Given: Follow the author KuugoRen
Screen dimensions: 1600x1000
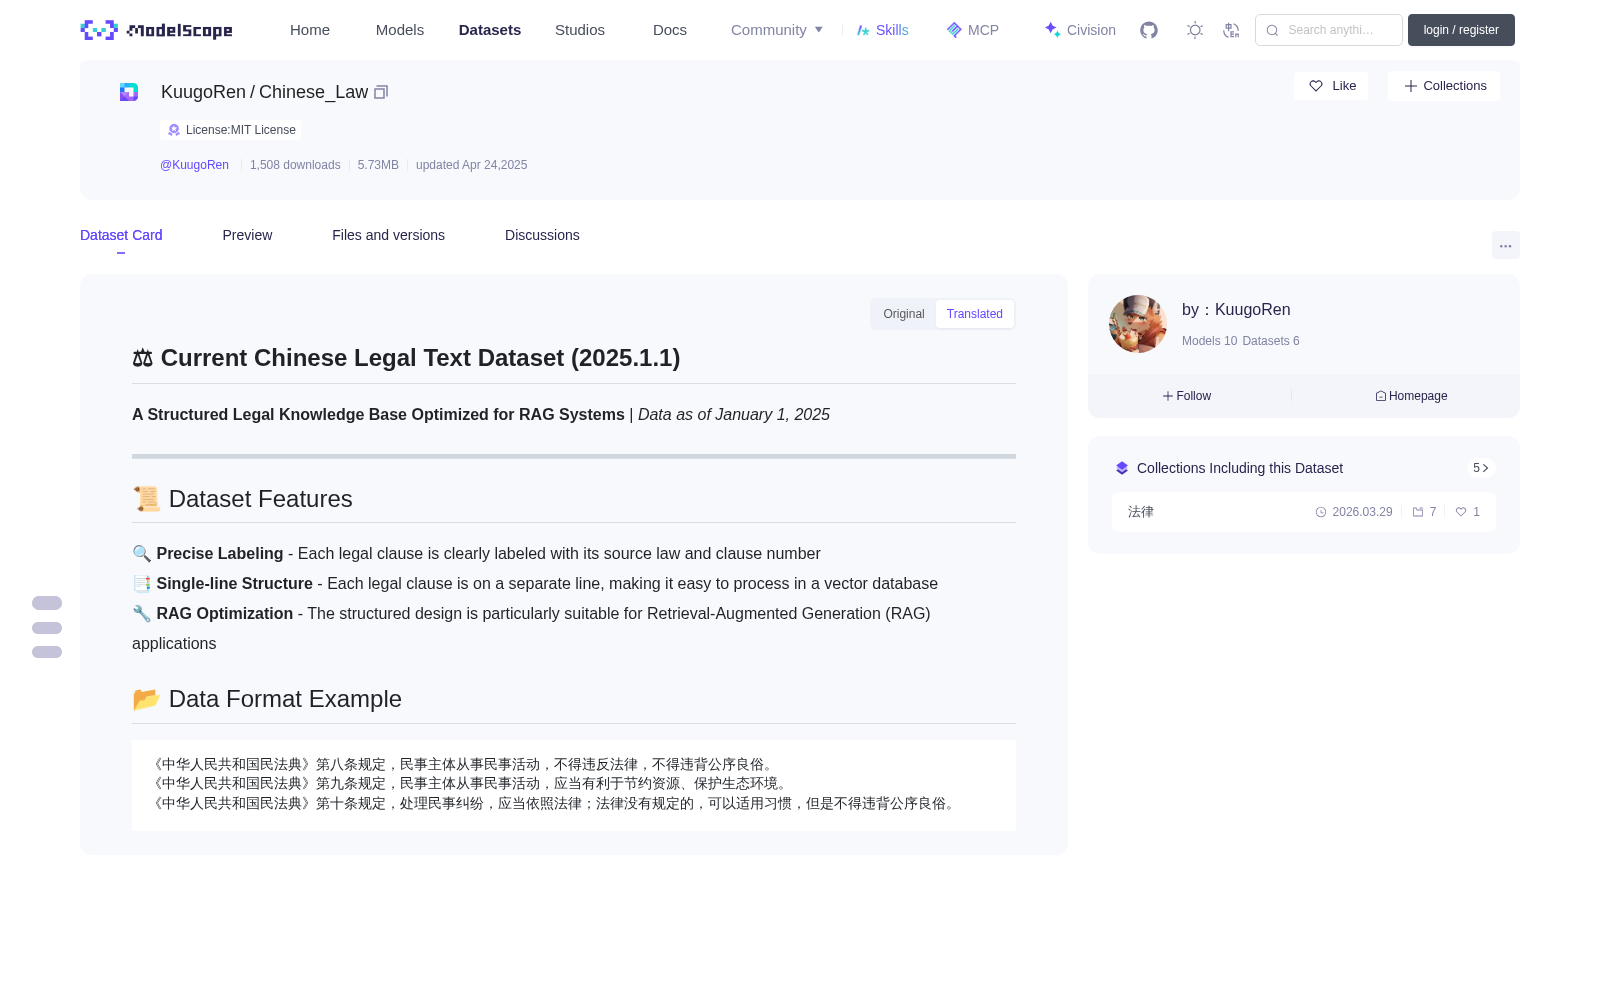Looking at the screenshot, I should tap(1187, 396).
